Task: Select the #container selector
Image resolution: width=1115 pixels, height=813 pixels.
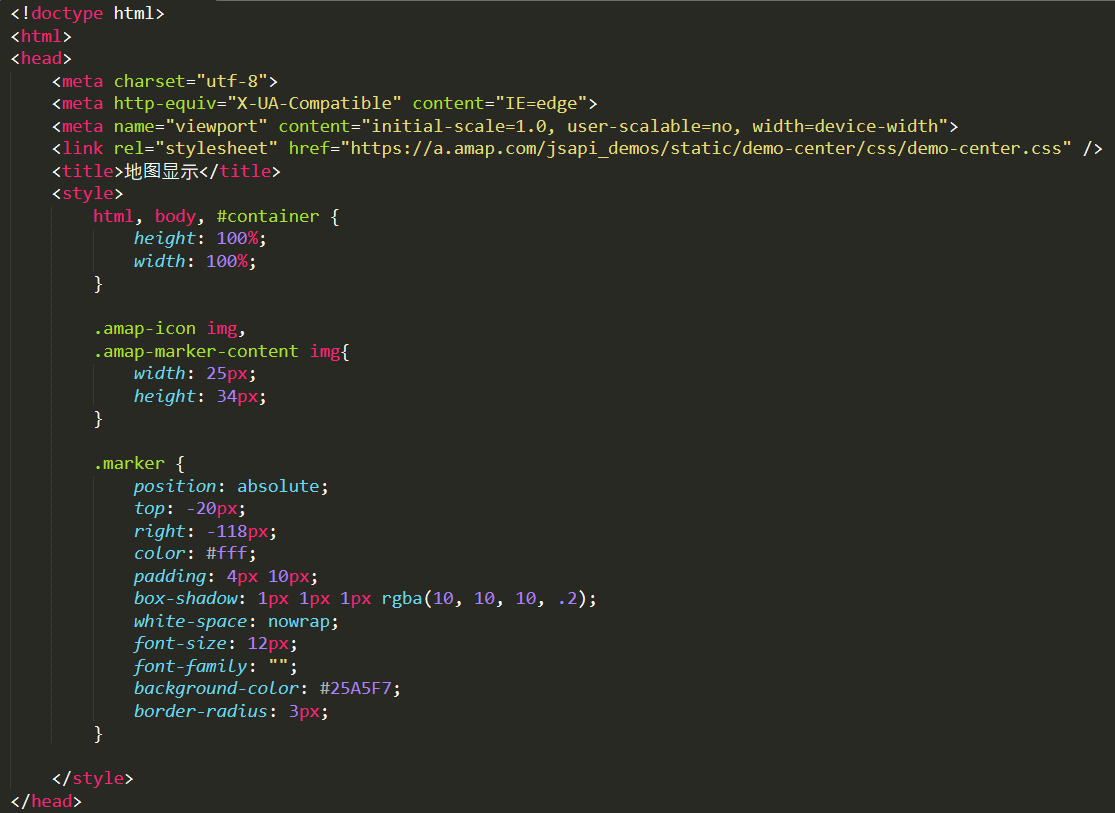Action: click(x=267, y=216)
